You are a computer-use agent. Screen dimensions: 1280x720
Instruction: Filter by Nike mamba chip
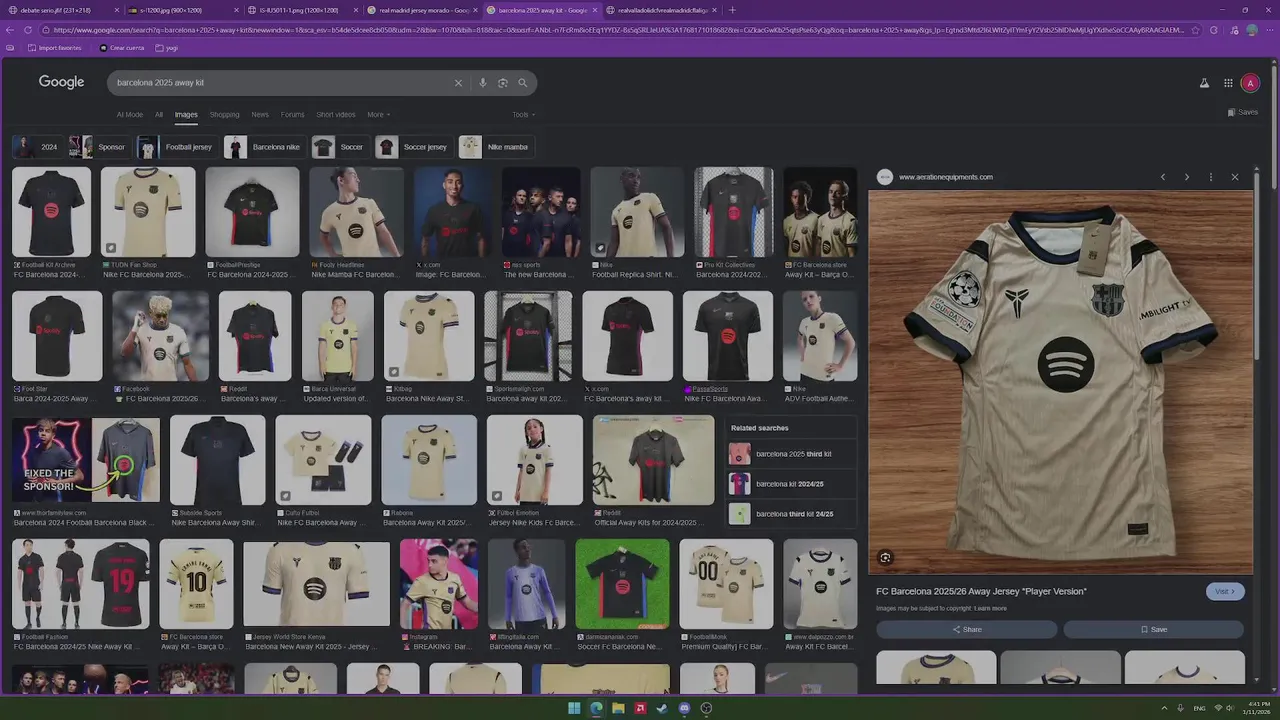coord(495,147)
